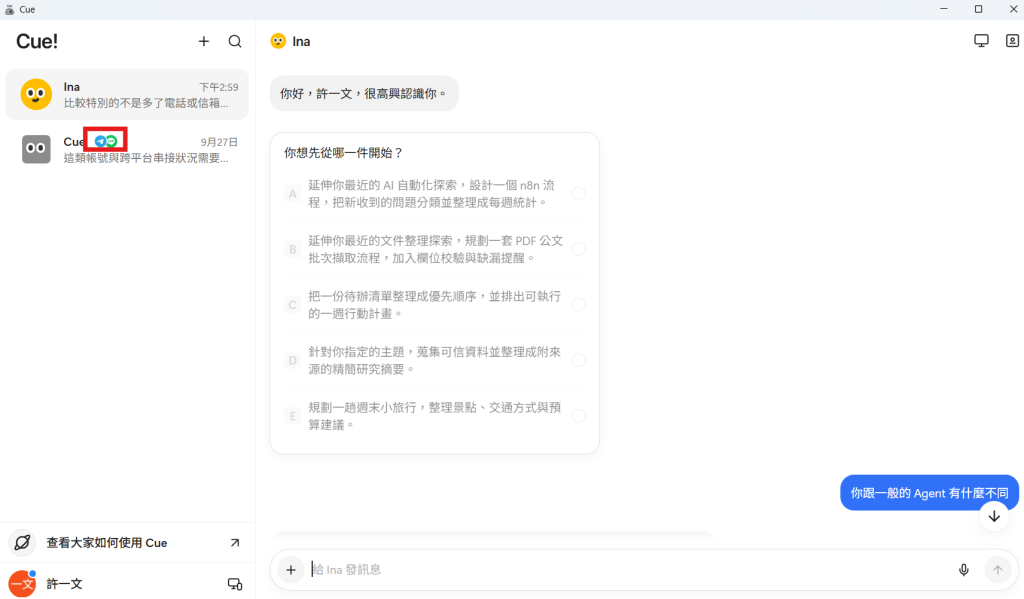Select option B about PDF 公文 extraction

click(435, 250)
